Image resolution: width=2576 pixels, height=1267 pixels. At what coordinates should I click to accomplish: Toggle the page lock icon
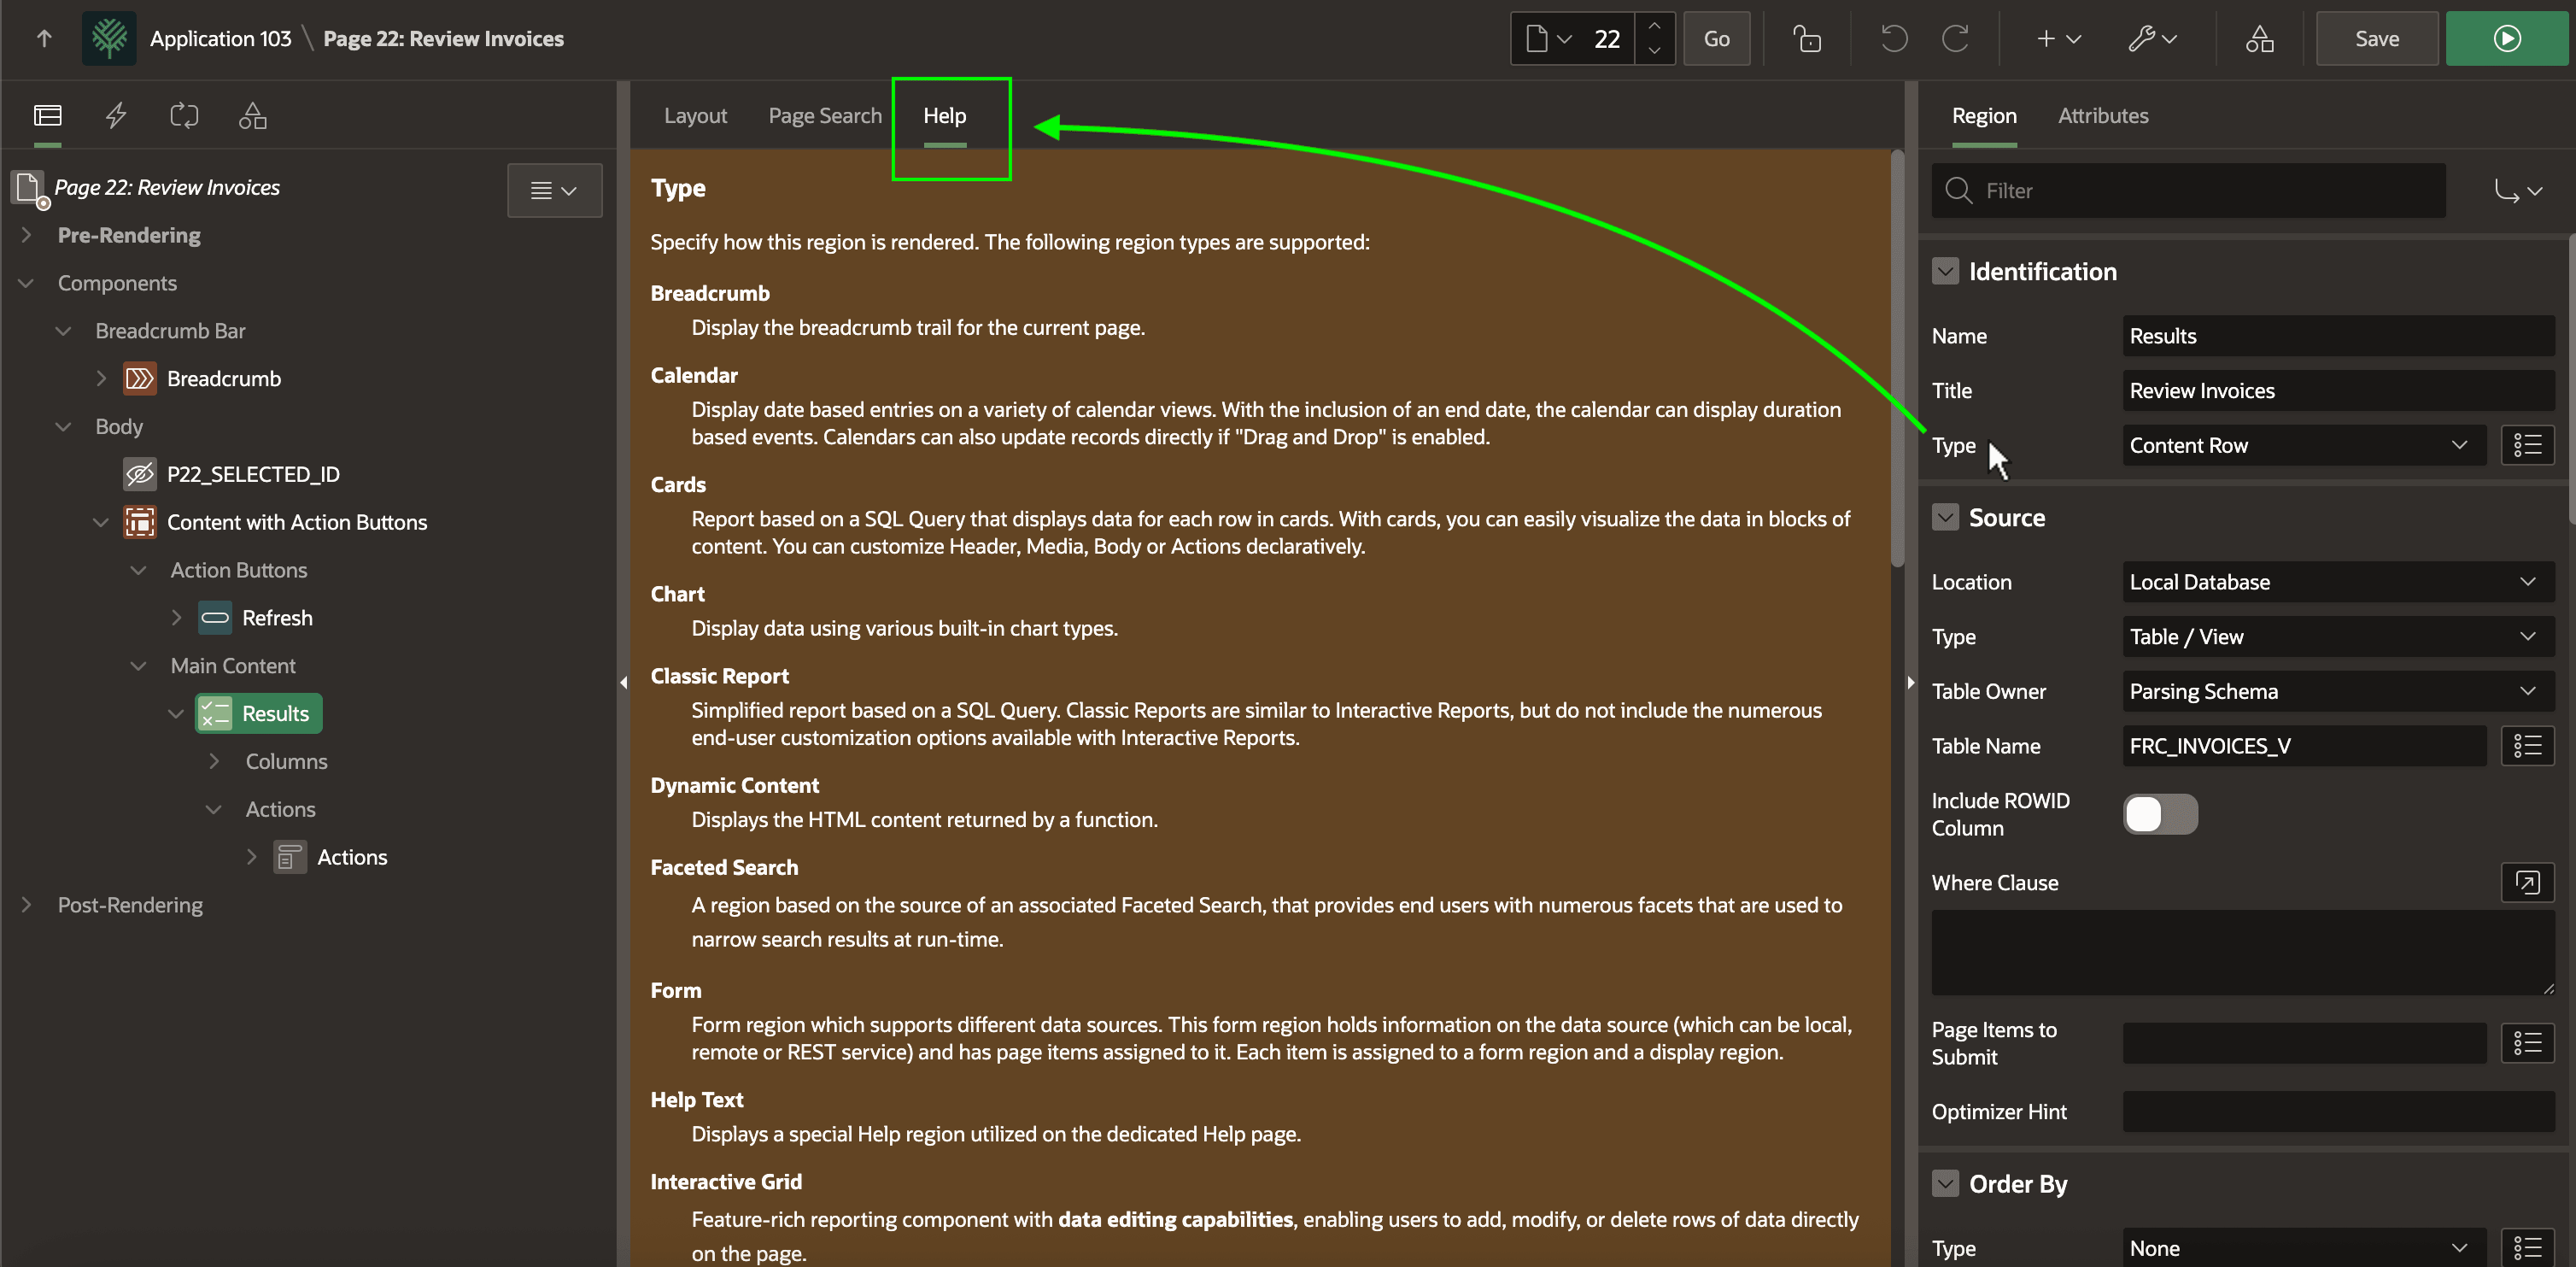(1807, 39)
